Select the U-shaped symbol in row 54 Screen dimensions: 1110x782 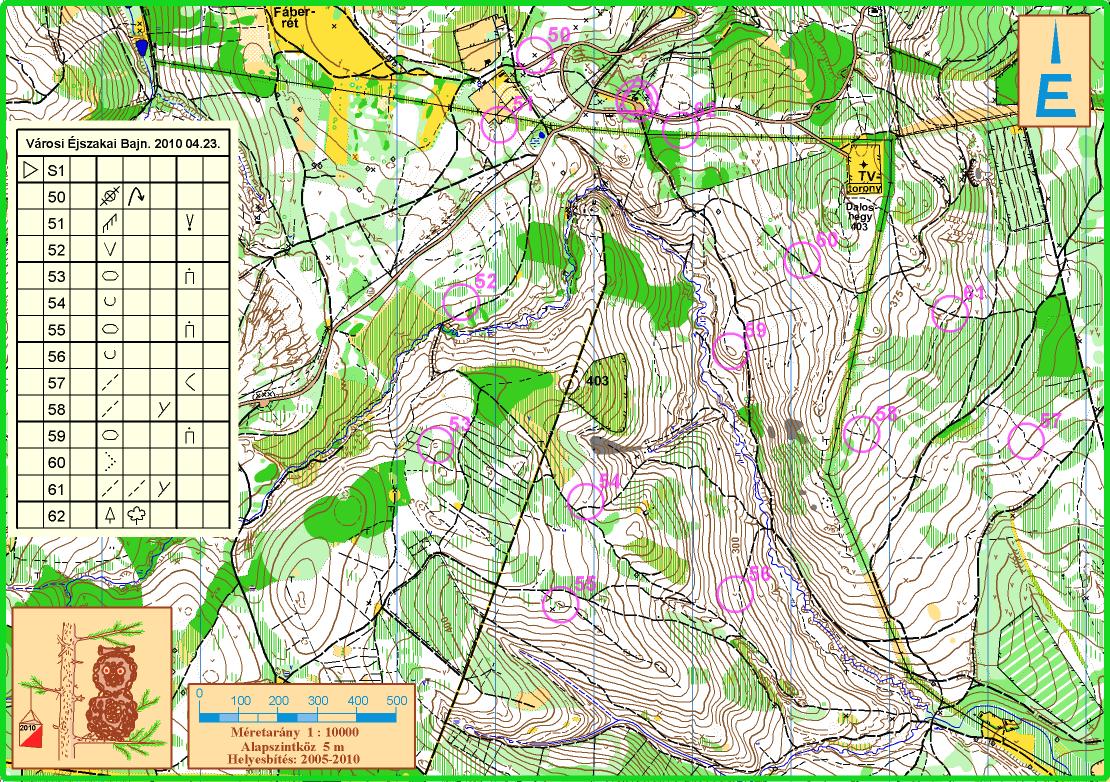tap(110, 303)
